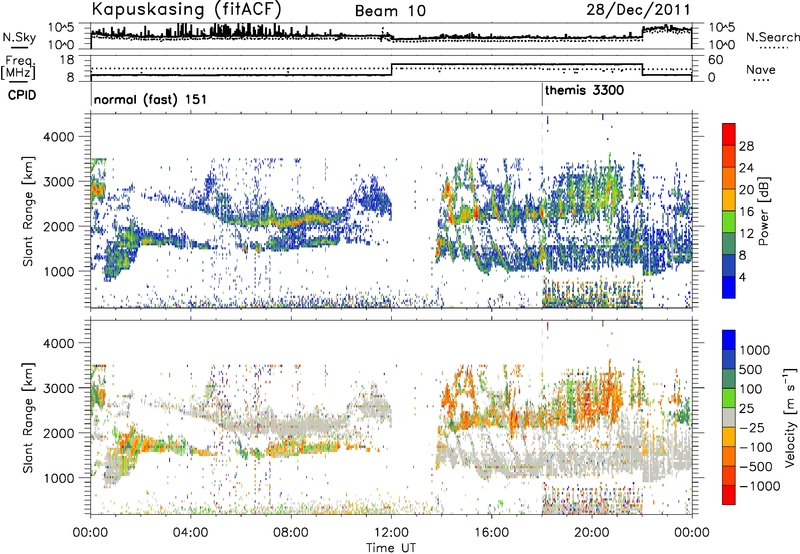800x554 pixels.
Task: Click the '20:00' time axis tick label
Action: pyautogui.click(x=591, y=533)
